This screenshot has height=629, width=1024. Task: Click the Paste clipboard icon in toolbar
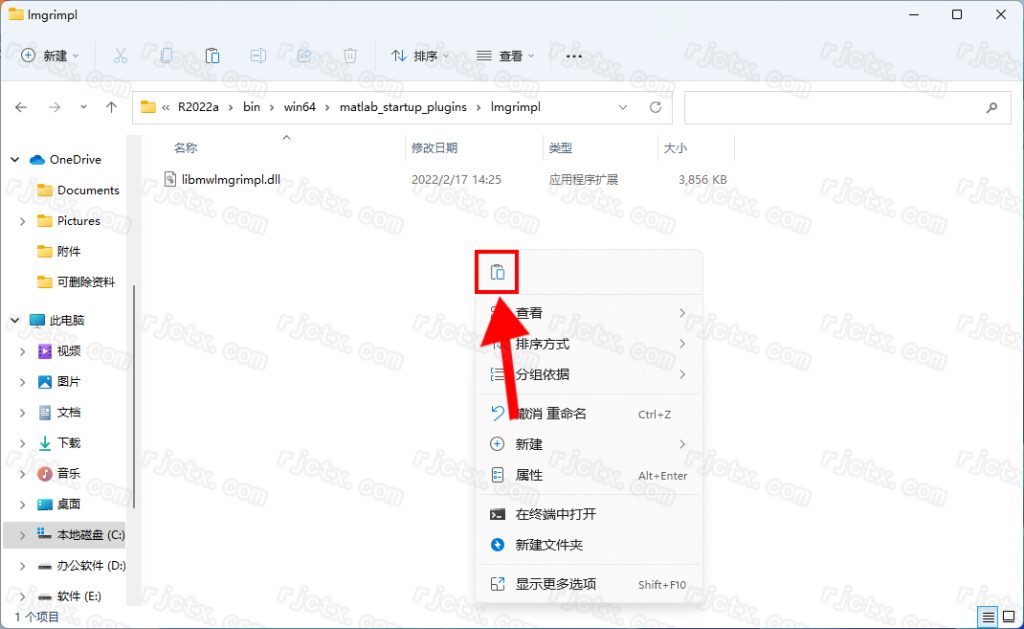click(x=212, y=56)
